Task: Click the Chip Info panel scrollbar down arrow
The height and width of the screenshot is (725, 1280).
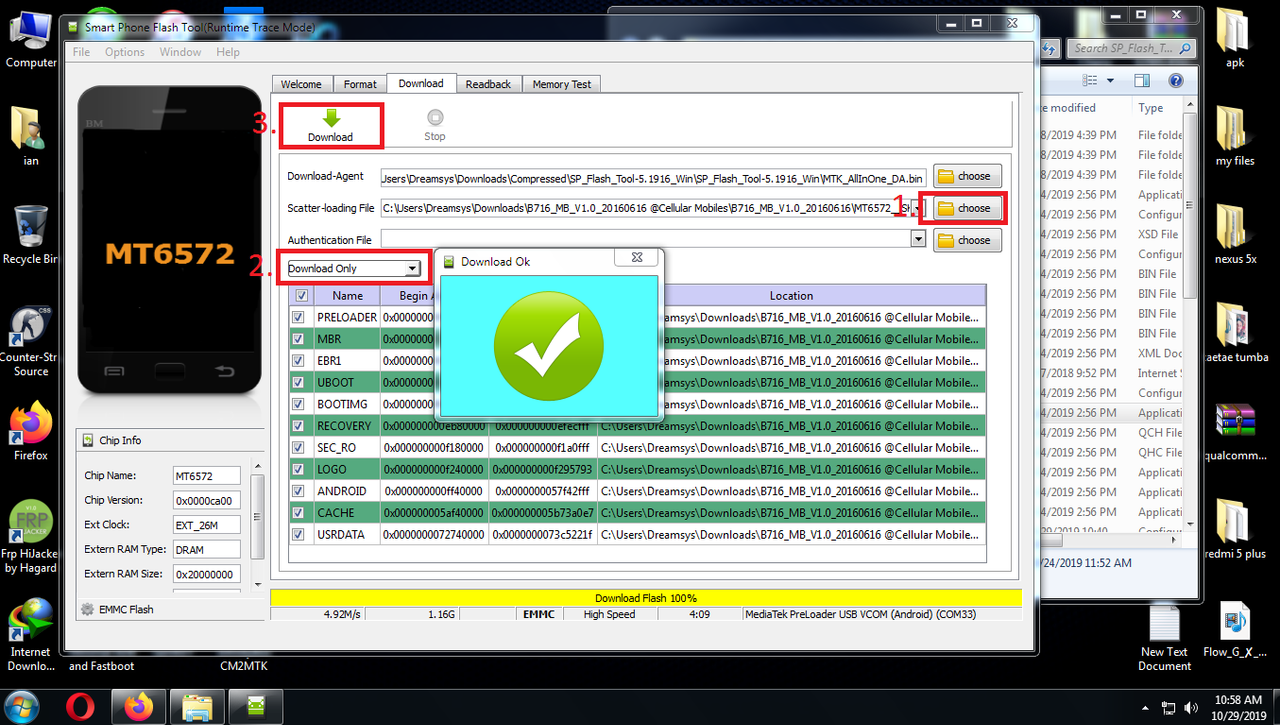Action: click(259, 583)
